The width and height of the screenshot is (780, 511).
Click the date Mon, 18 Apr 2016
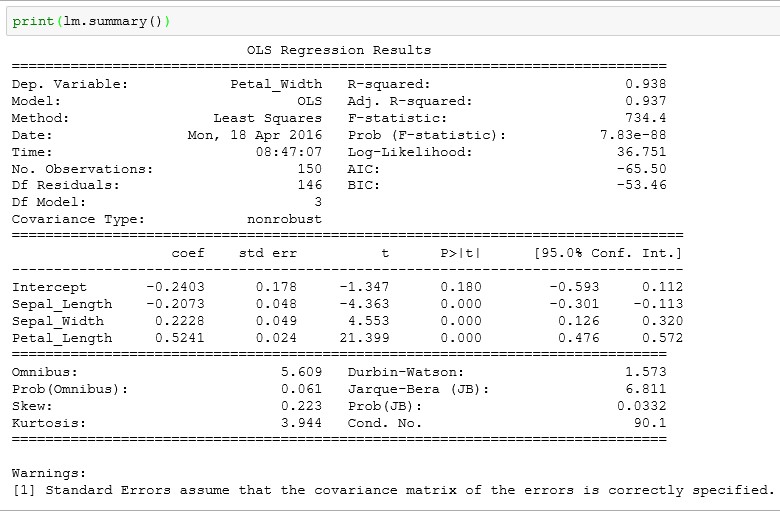click(x=254, y=135)
